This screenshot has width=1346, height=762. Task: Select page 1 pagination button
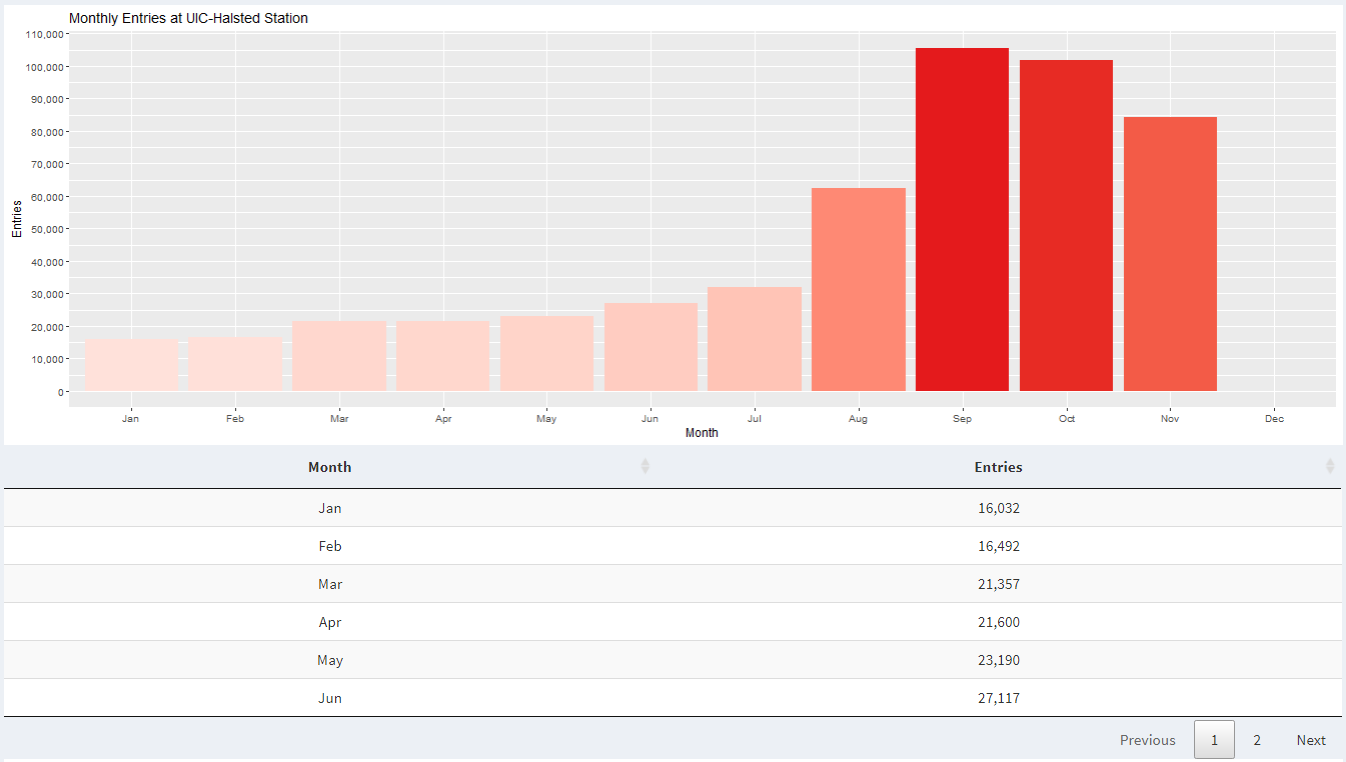coord(1214,740)
